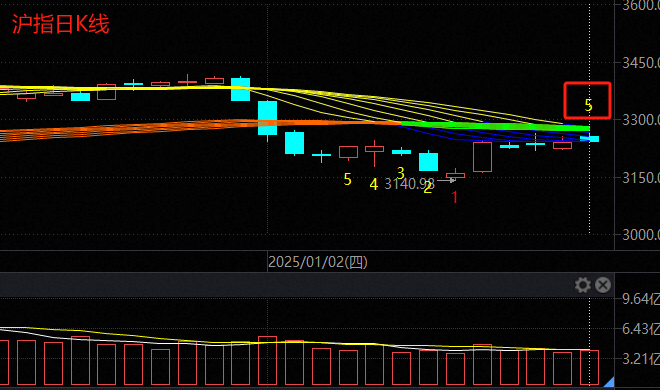Viewport: 660px width, 390px height.
Task: Click the 沪指日K线 chart title
Action: 61,24
